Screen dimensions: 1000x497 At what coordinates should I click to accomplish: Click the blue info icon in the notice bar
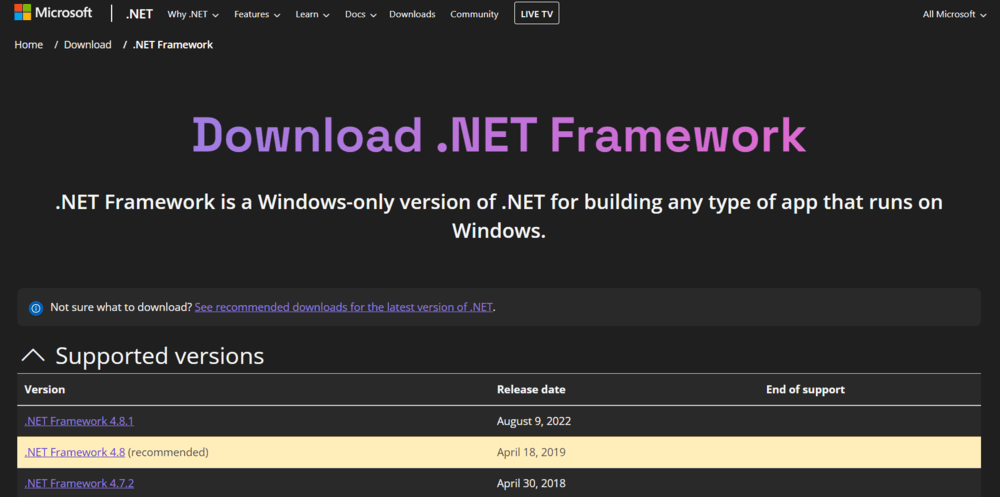click(x=36, y=308)
